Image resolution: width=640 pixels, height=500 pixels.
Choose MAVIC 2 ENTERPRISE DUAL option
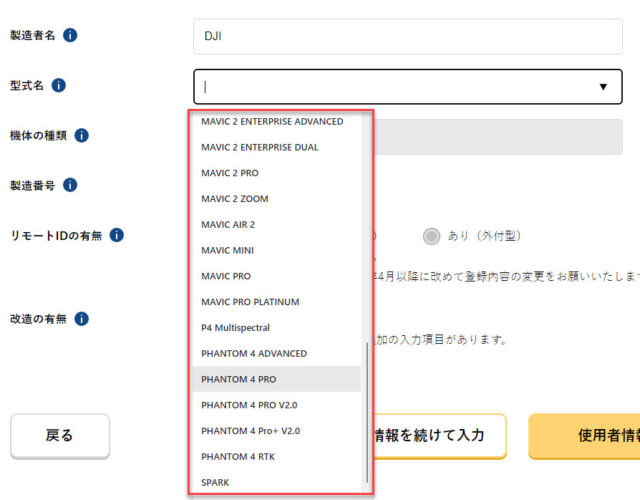point(276,147)
